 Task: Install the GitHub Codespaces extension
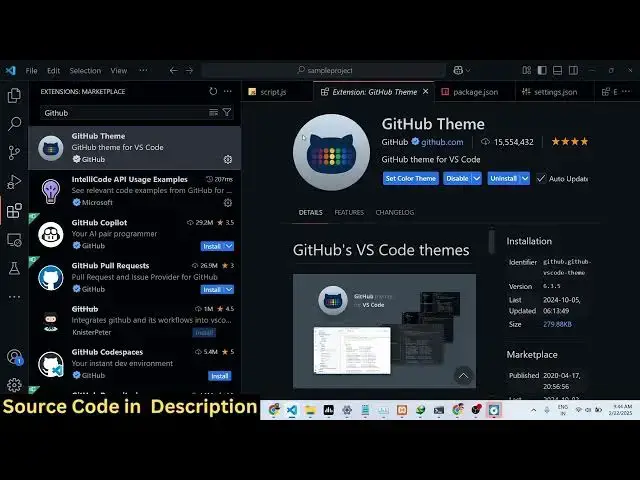tap(220, 376)
